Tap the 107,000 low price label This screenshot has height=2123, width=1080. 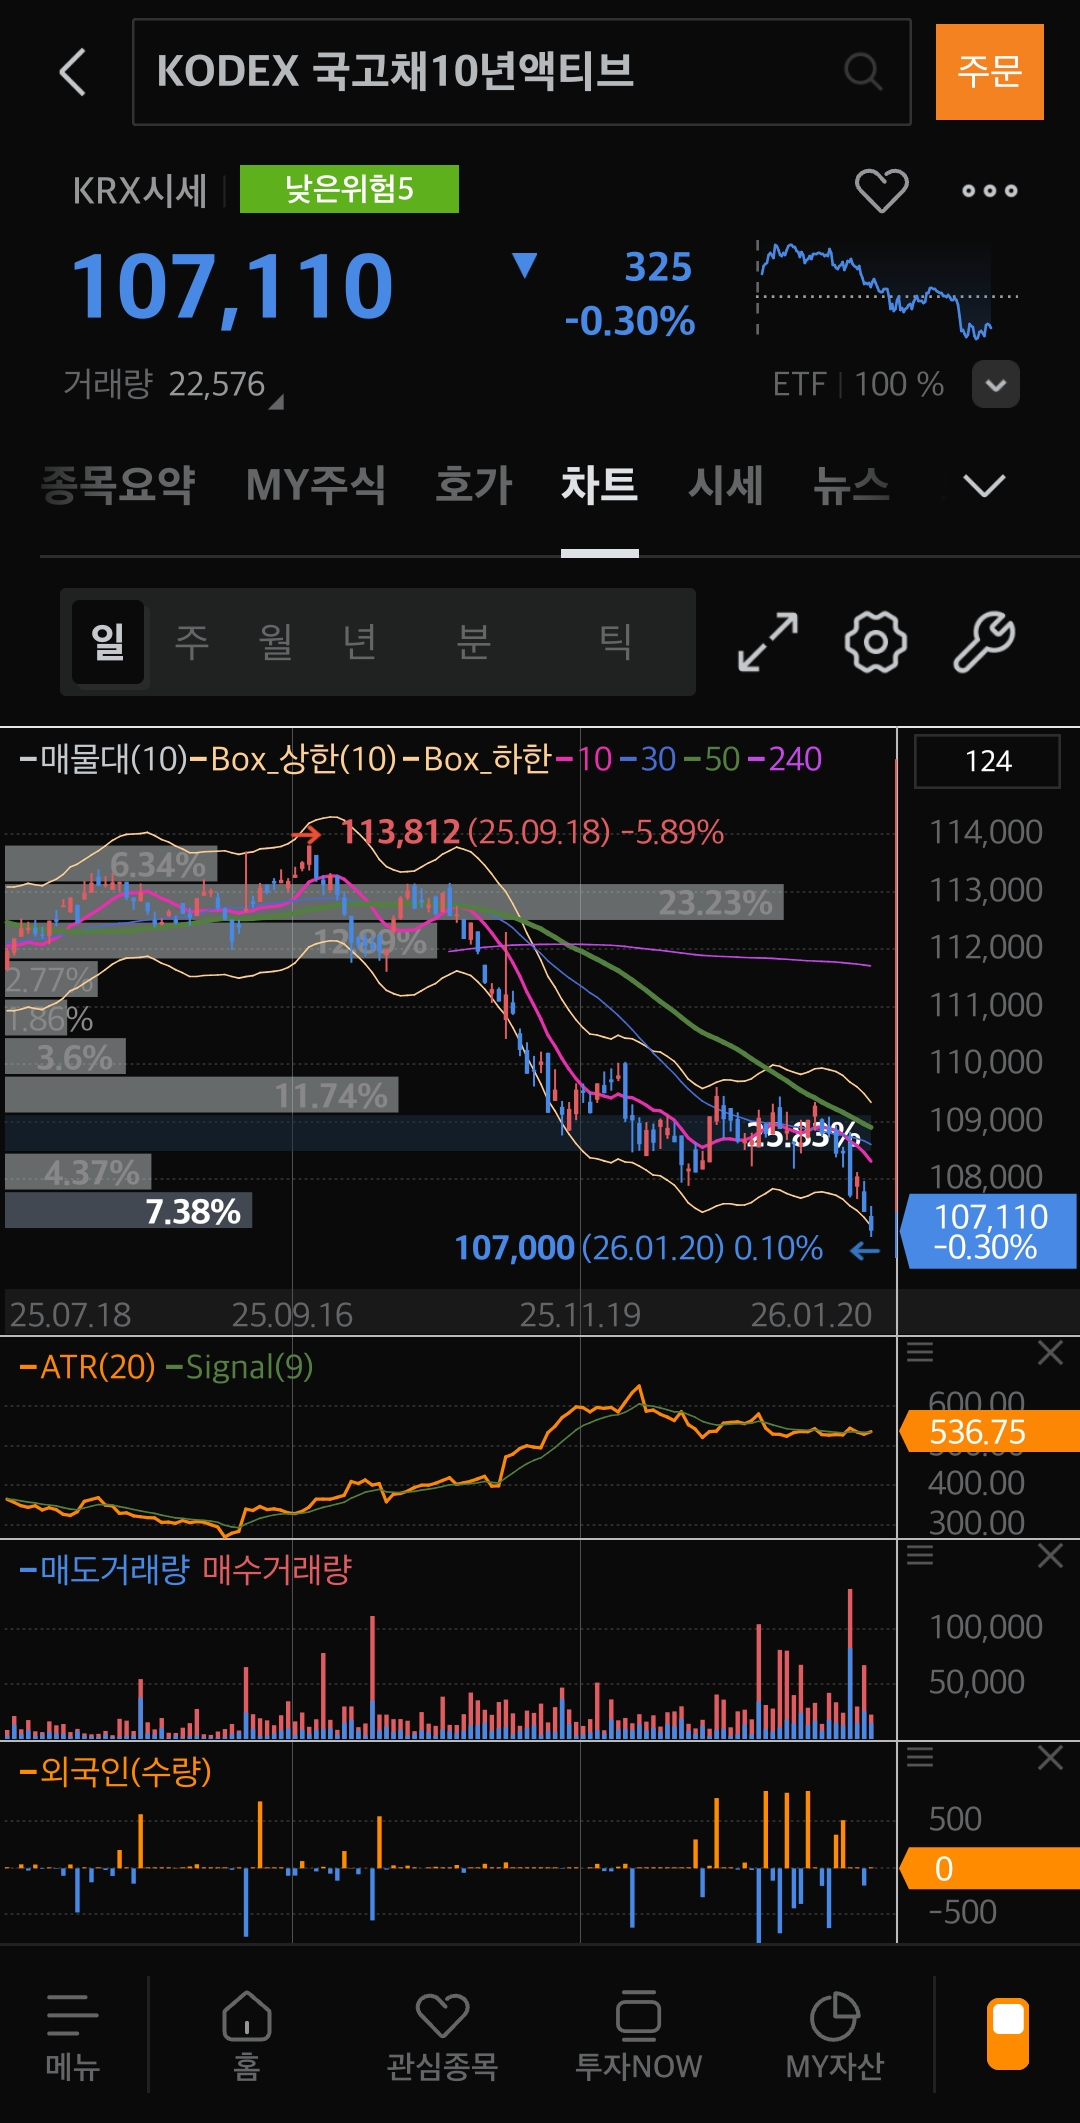pos(638,1248)
